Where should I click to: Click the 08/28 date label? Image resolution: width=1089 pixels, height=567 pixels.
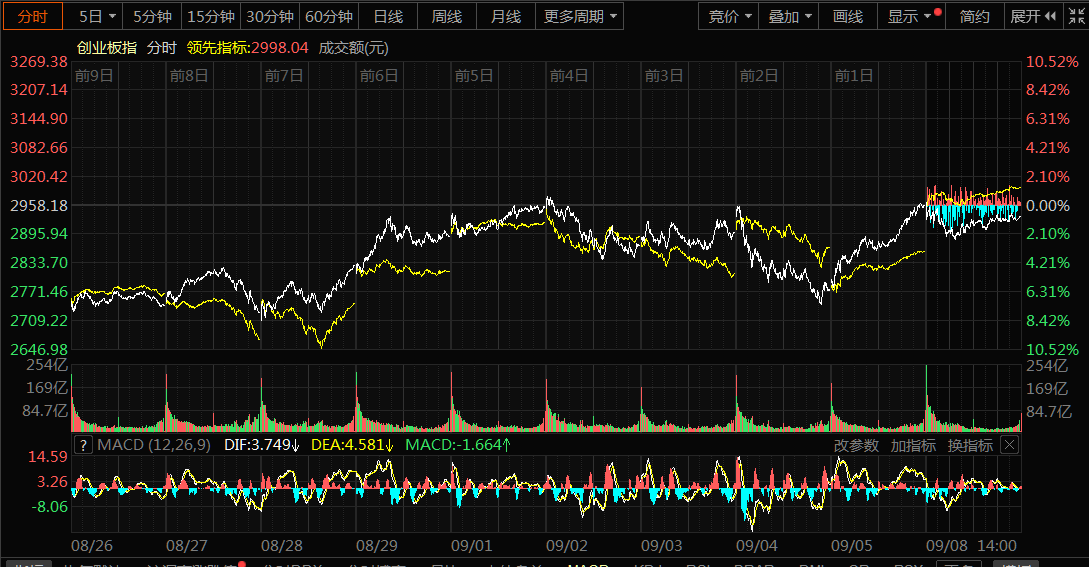pos(282,546)
